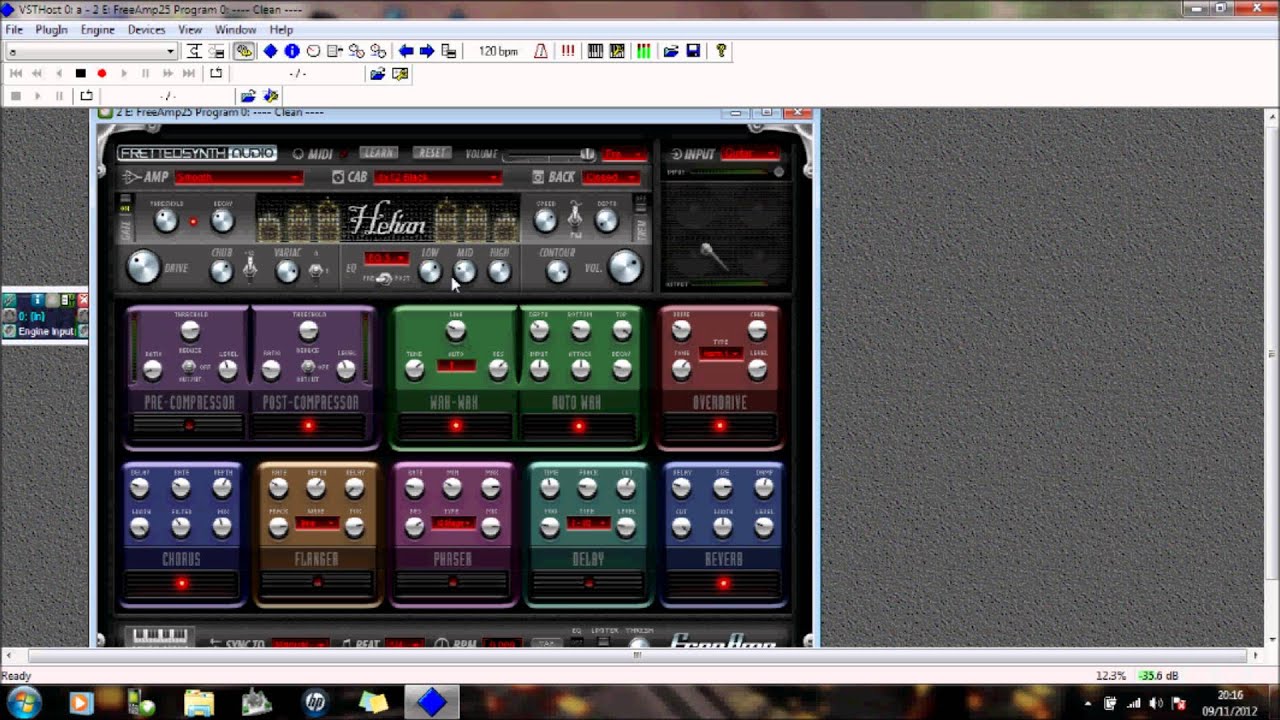
Task: Click the blue open folder icon in main toolbar
Action: click(671, 51)
